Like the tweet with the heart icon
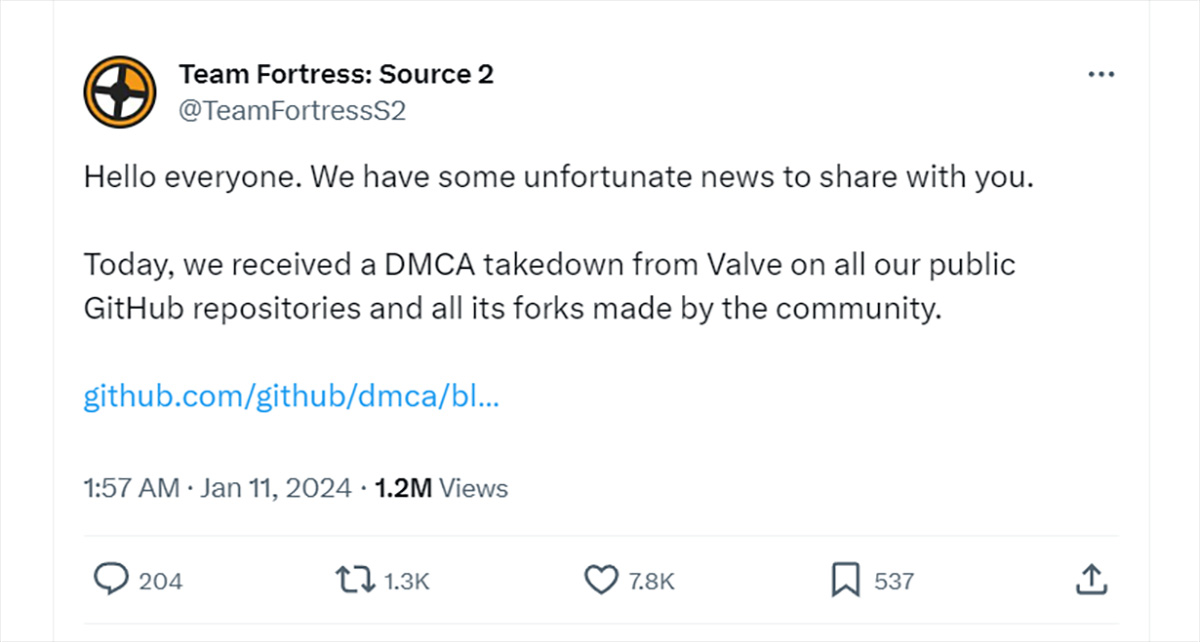 pos(601,579)
